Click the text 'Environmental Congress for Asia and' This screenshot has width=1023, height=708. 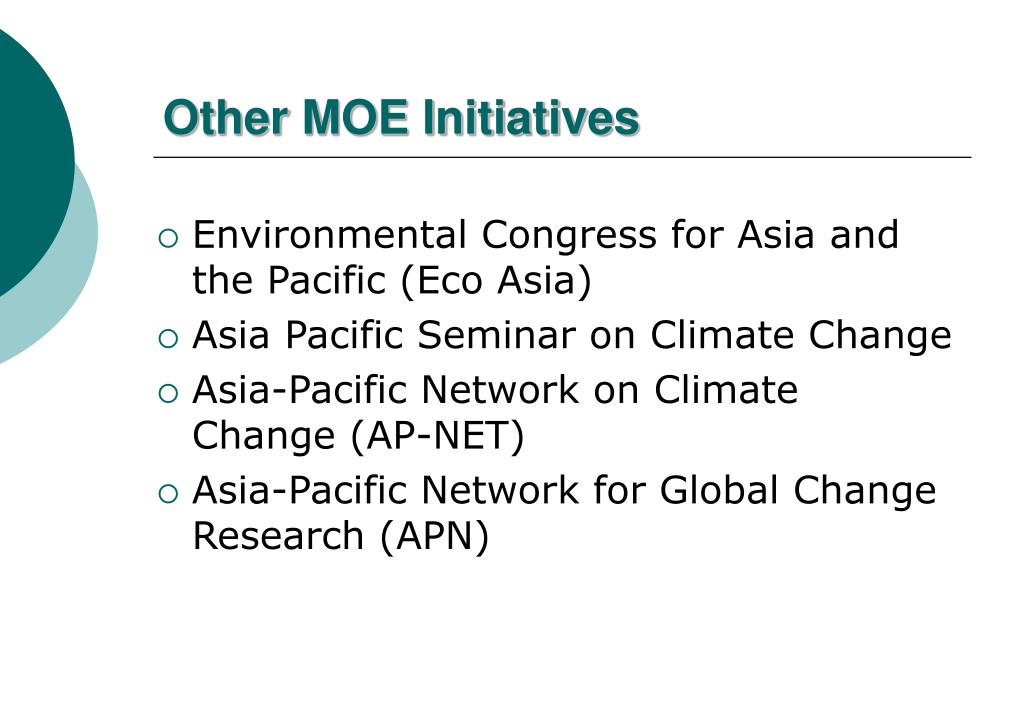click(545, 234)
